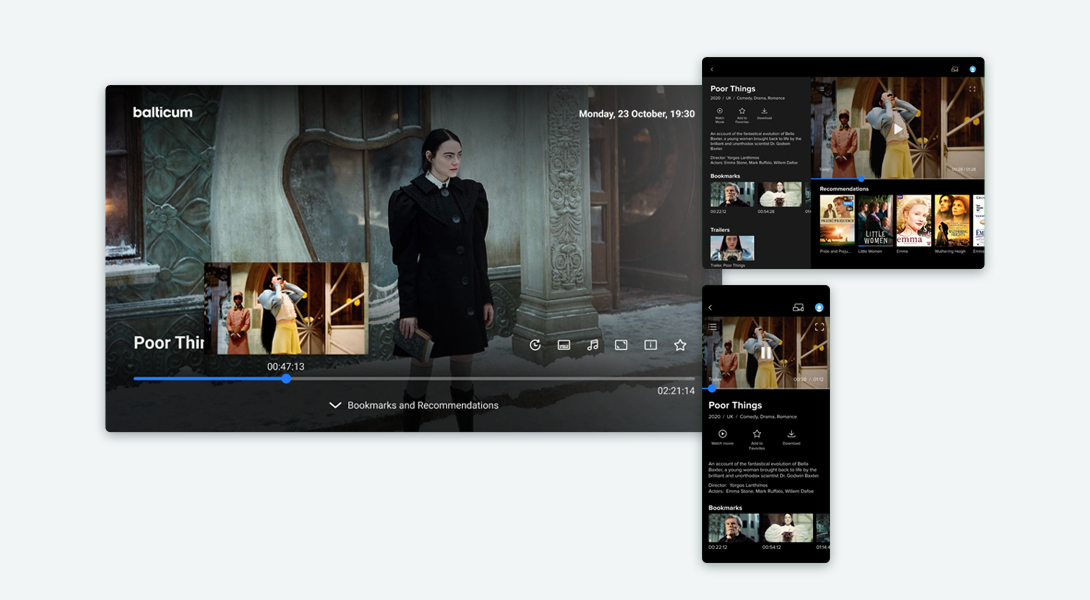Click Watch Movie in tablet view
Image resolution: width=1090 pixels, height=600 pixels.
click(719, 115)
